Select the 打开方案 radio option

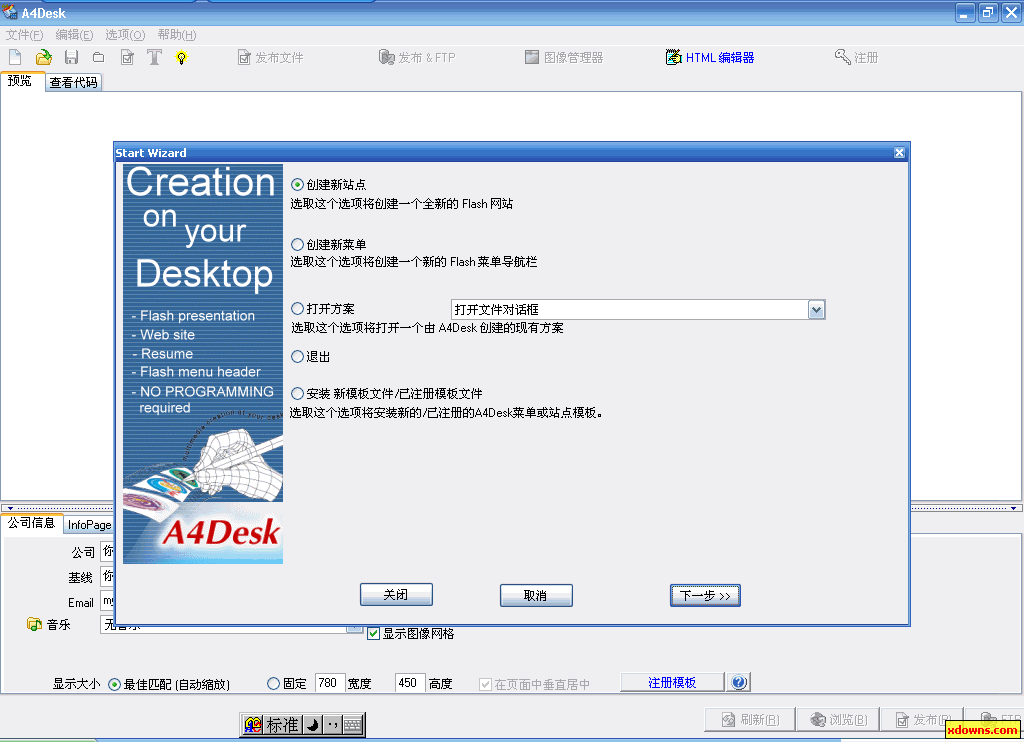coord(297,308)
